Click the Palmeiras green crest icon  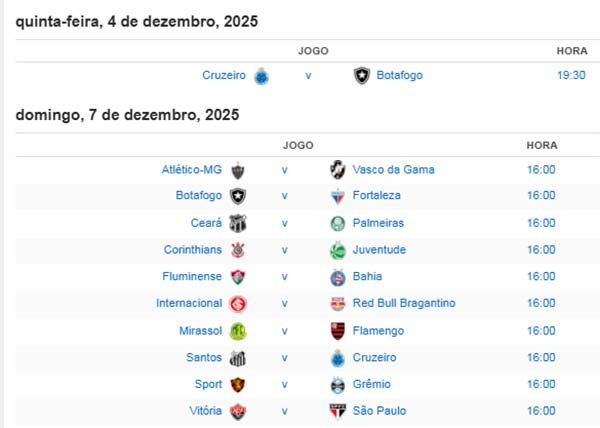(338, 223)
